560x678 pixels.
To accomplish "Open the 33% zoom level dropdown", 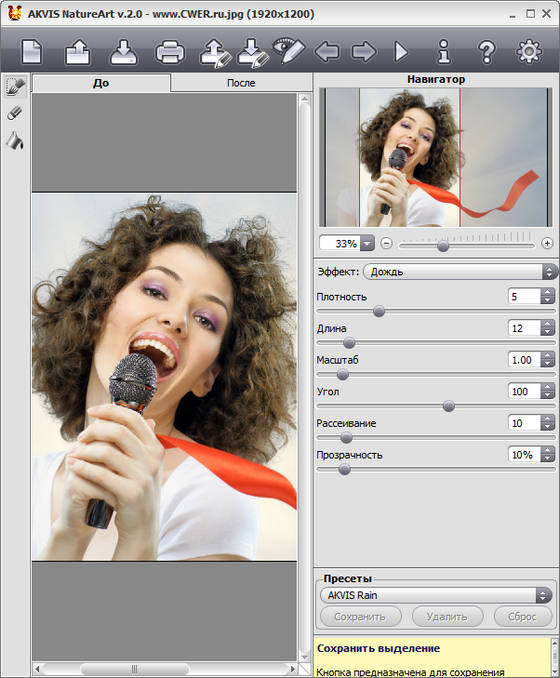I will click(x=347, y=243).
